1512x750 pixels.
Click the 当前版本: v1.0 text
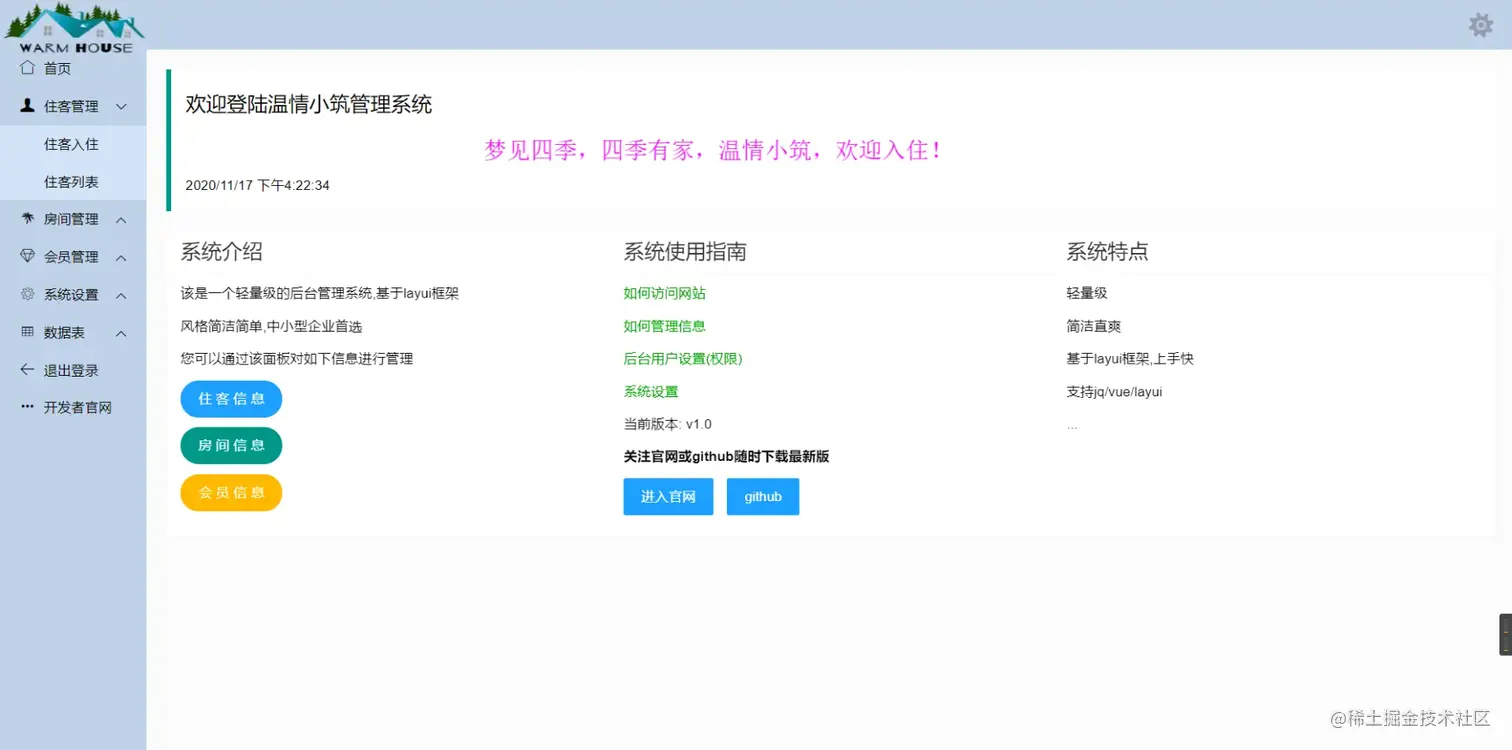click(x=668, y=424)
